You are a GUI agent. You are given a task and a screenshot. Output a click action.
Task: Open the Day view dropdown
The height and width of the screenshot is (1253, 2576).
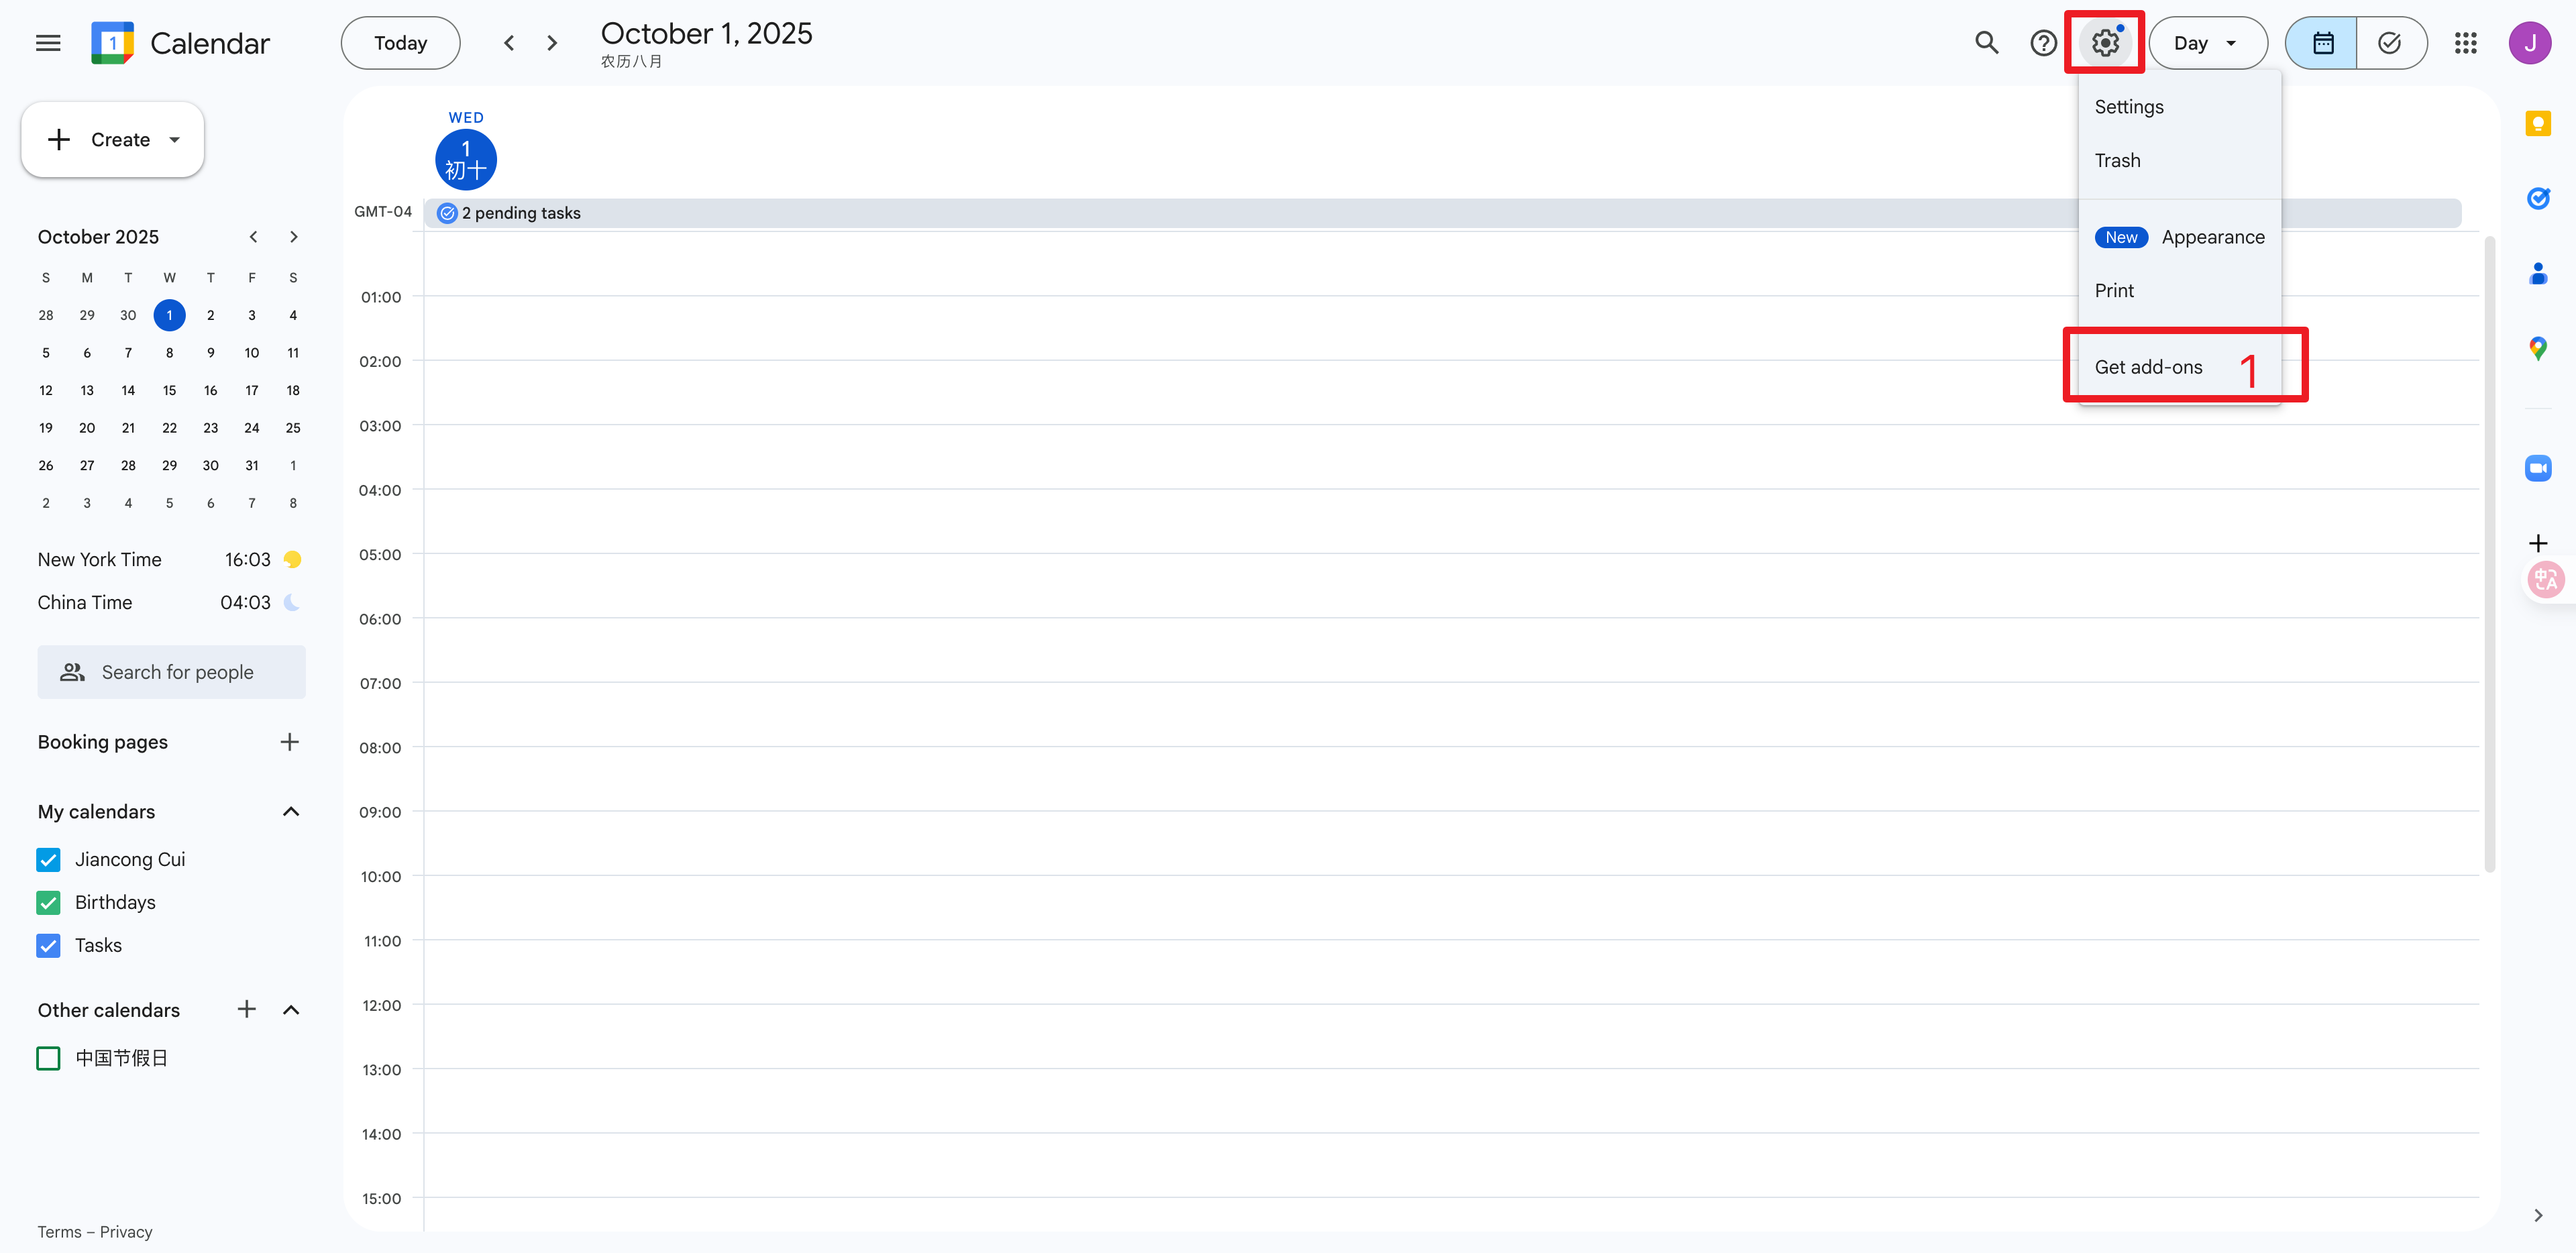(x=2207, y=43)
